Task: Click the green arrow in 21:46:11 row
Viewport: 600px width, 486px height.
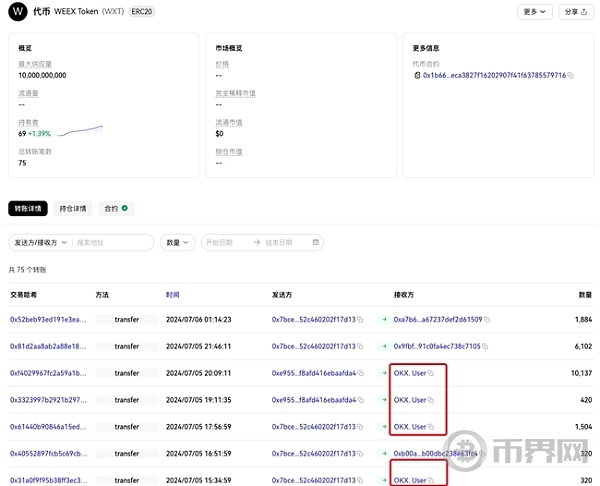Action: pos(384,346)
